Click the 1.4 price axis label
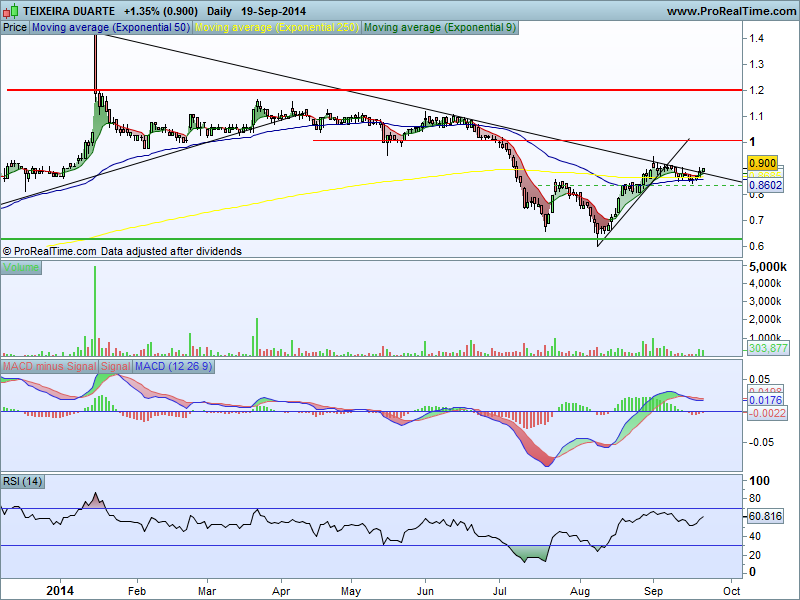800x600 pixels. click(756, 38)
